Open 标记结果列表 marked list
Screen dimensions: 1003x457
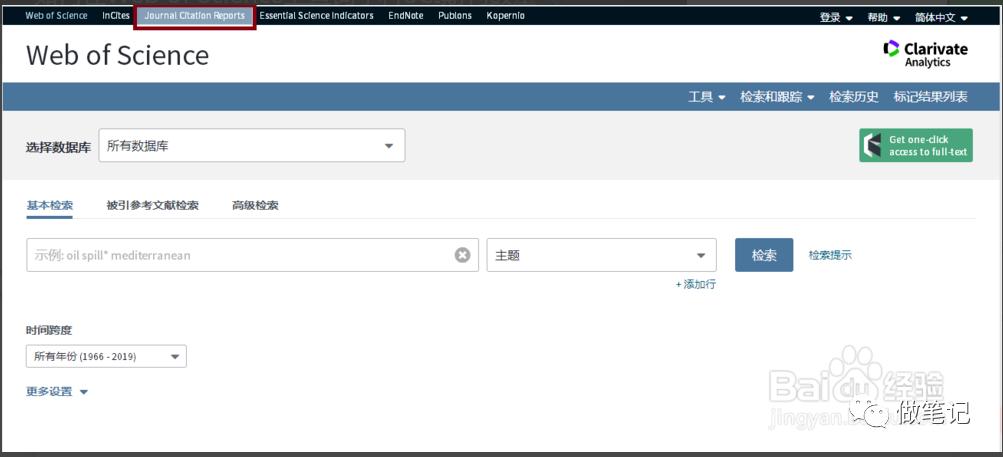[x=931, y=97]
